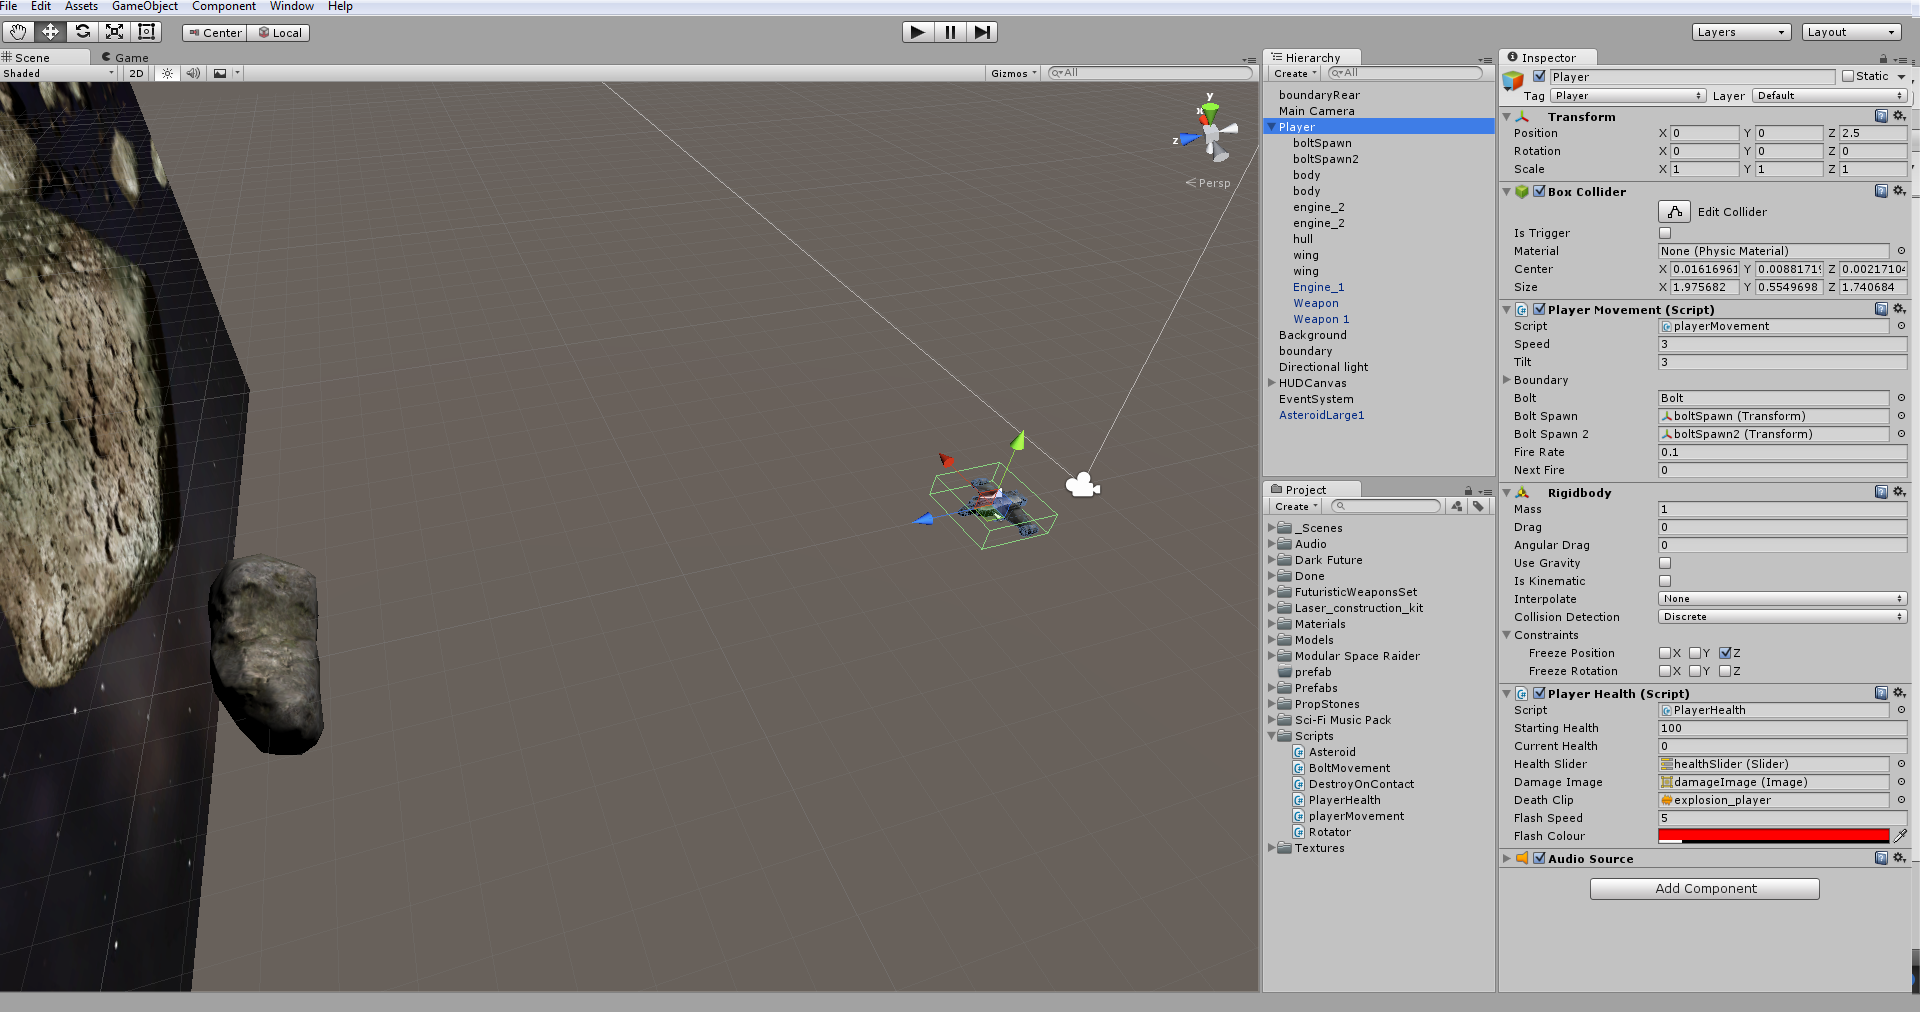Enable Use Gravity checkbox
The width and height of the screenshot is (1920, 1012).
click(1665, 563)
